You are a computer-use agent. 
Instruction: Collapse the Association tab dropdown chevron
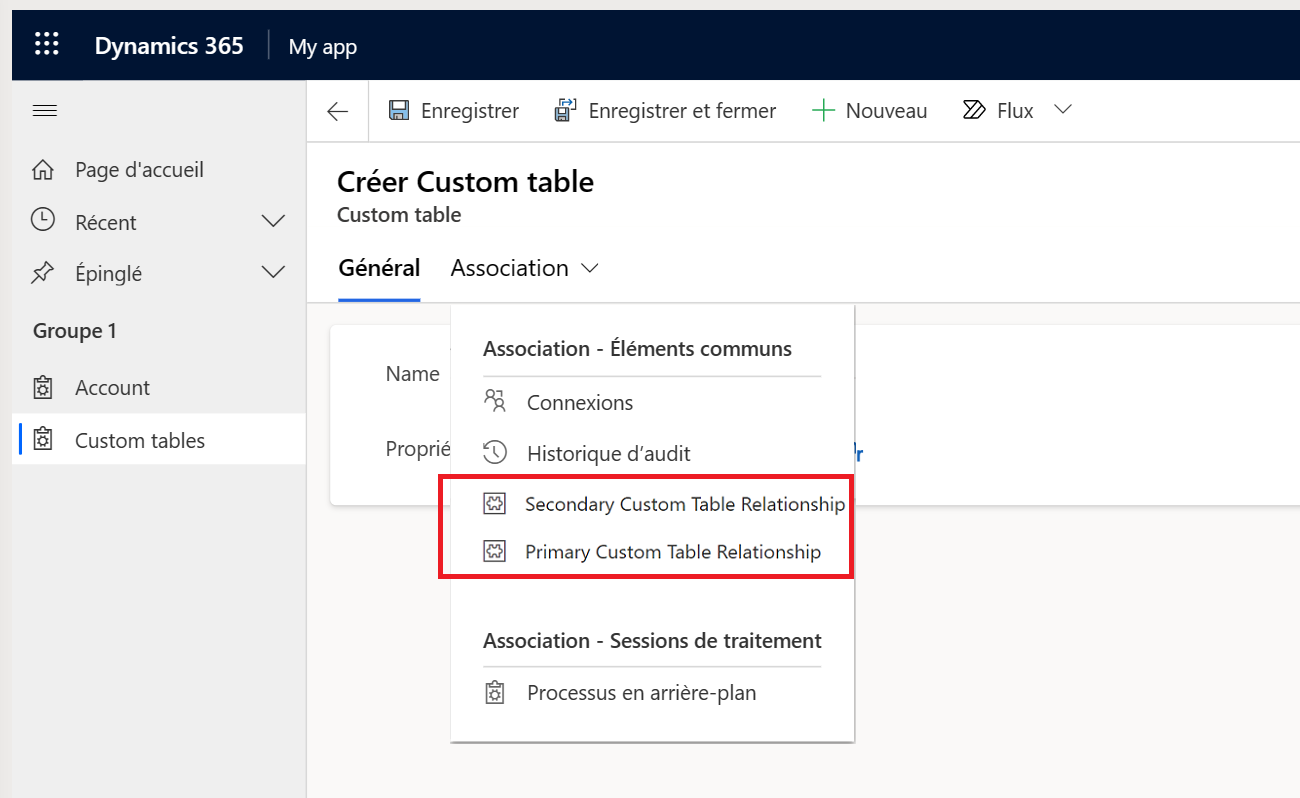590,269
